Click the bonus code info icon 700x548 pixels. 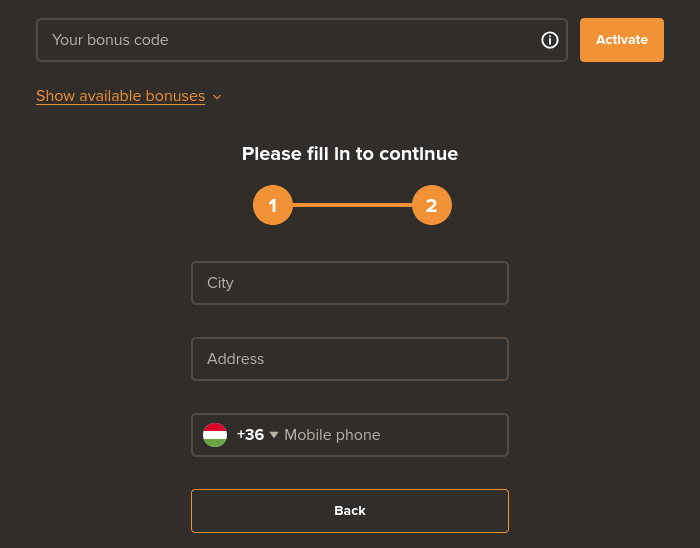550,40
